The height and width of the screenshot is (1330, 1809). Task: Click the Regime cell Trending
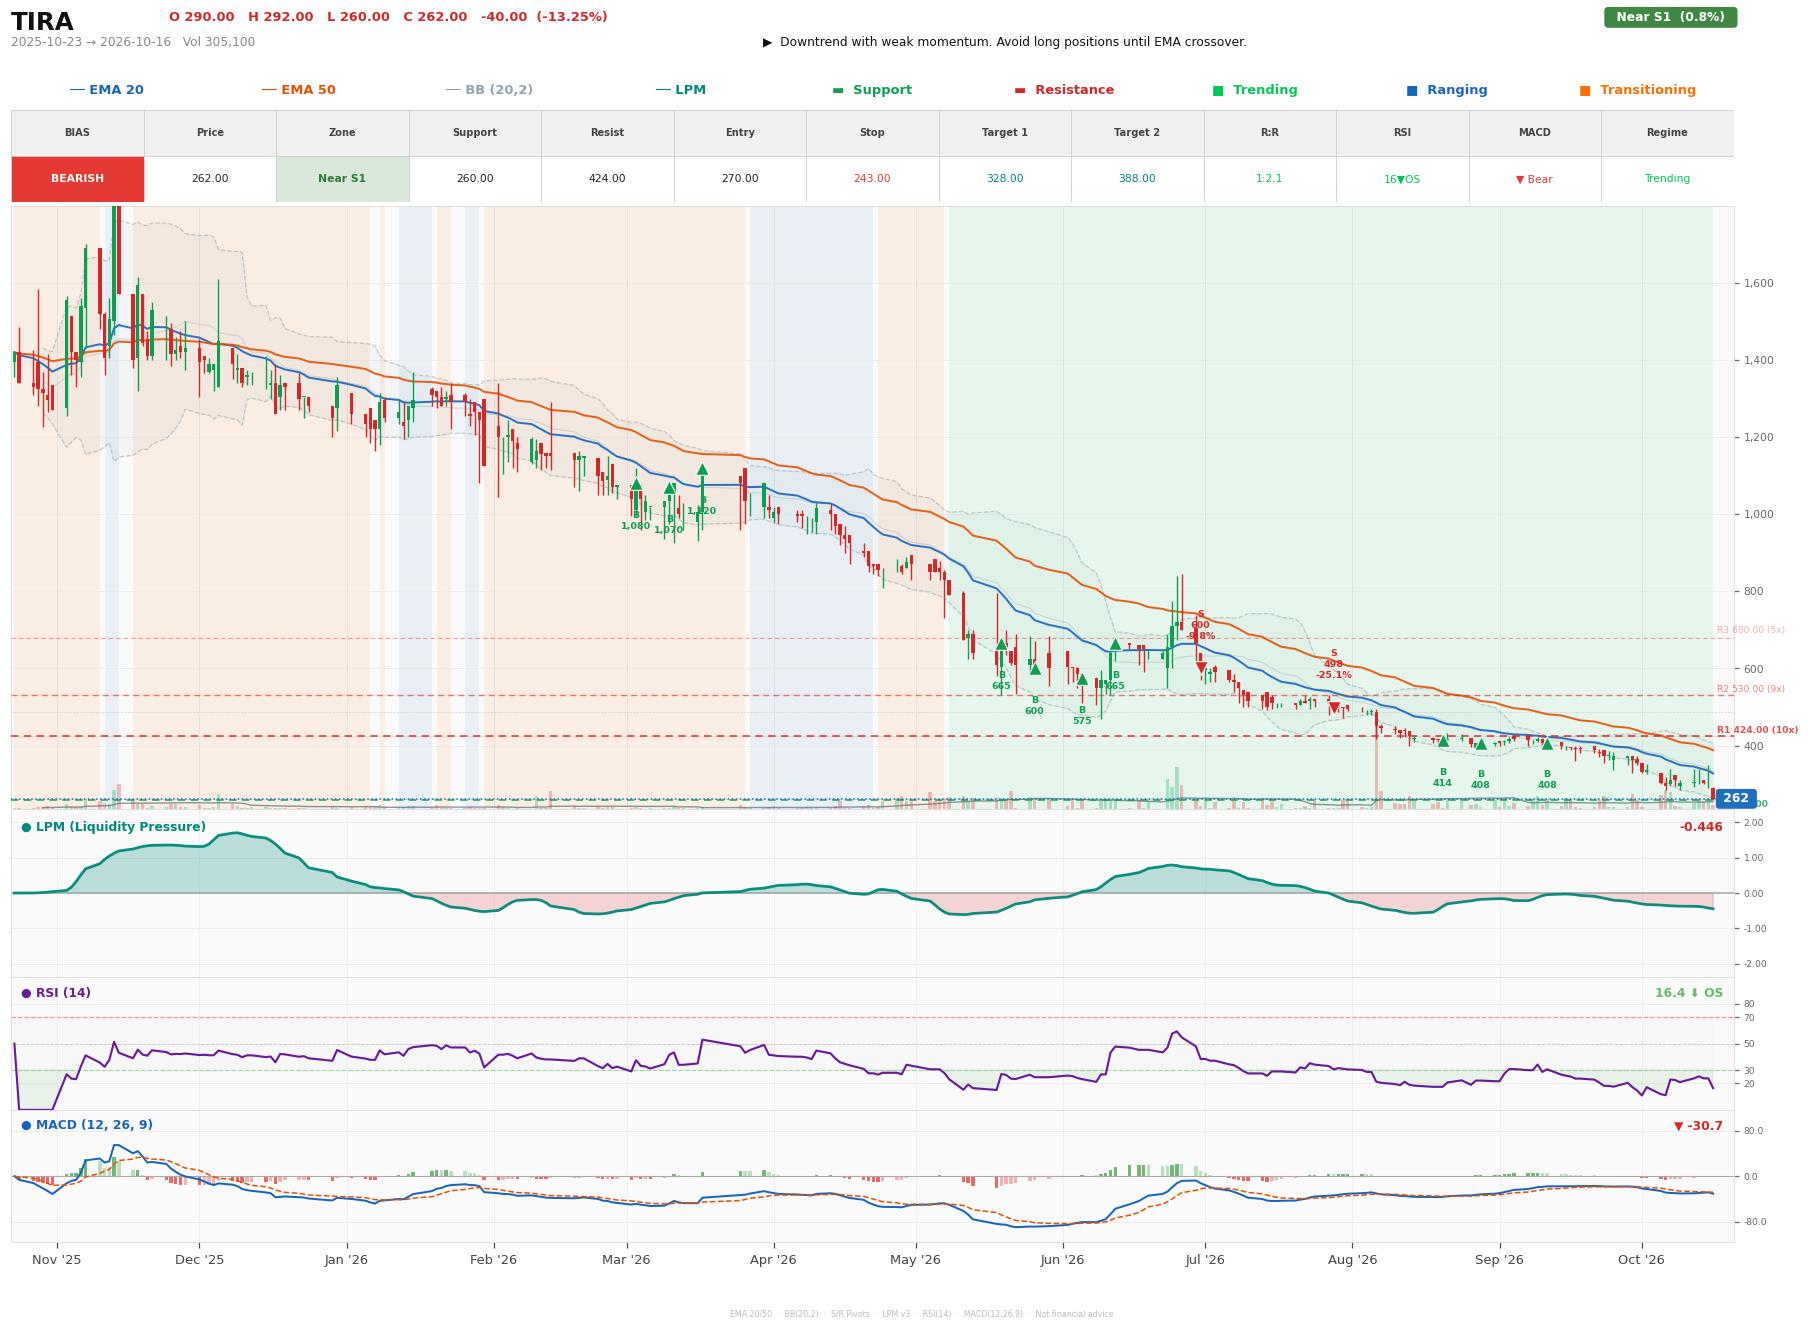[1667, 179]
